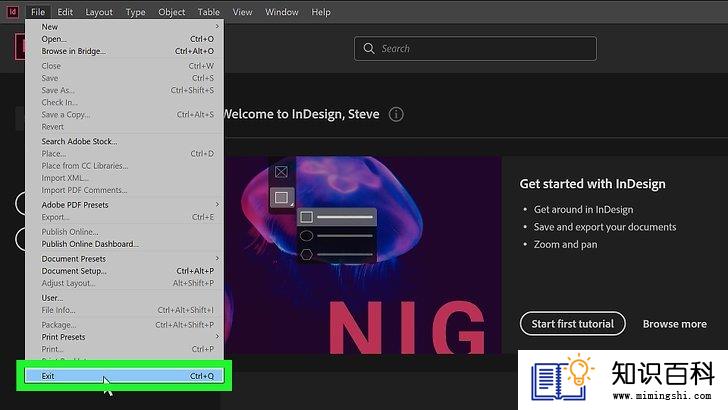The image size is (728, 410).
Task: Expand the New submenu arrow
Action: pos(217,26)
